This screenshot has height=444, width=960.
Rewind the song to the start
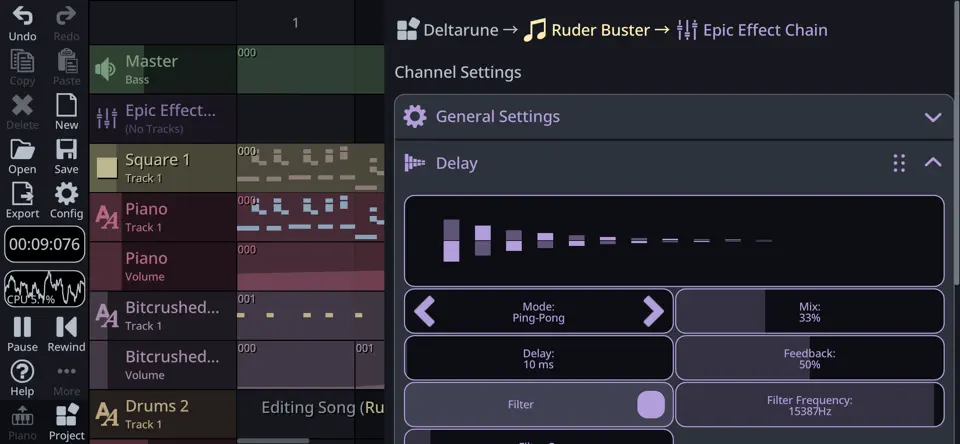66,327
